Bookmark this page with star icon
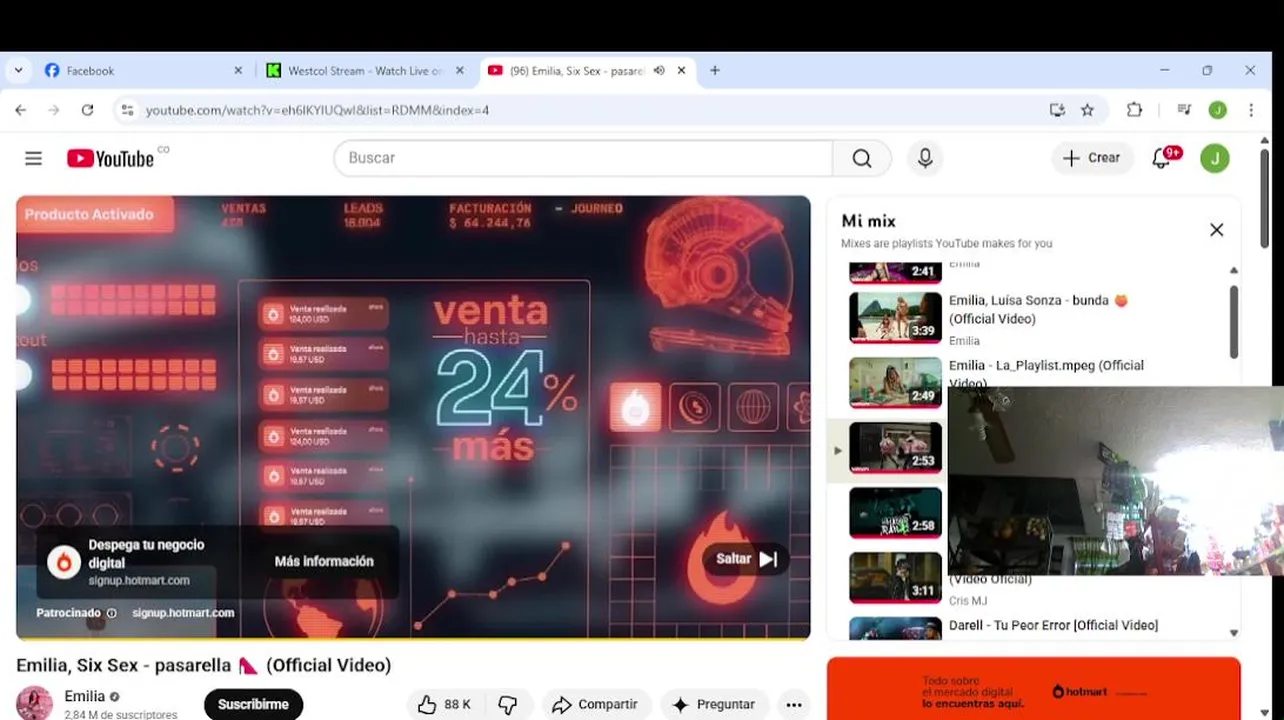Screen dimensions: 1284x720 coord(1087,110)
